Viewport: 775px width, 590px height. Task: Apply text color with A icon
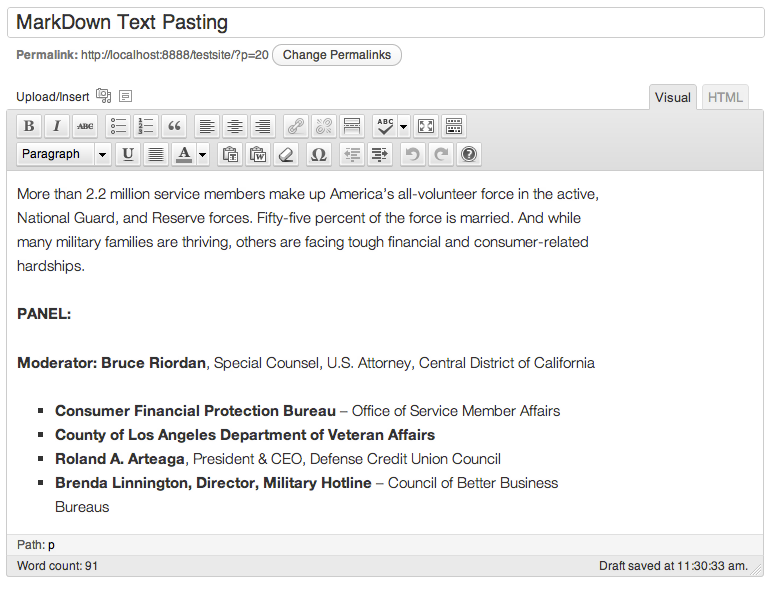(x=184, y=154)
